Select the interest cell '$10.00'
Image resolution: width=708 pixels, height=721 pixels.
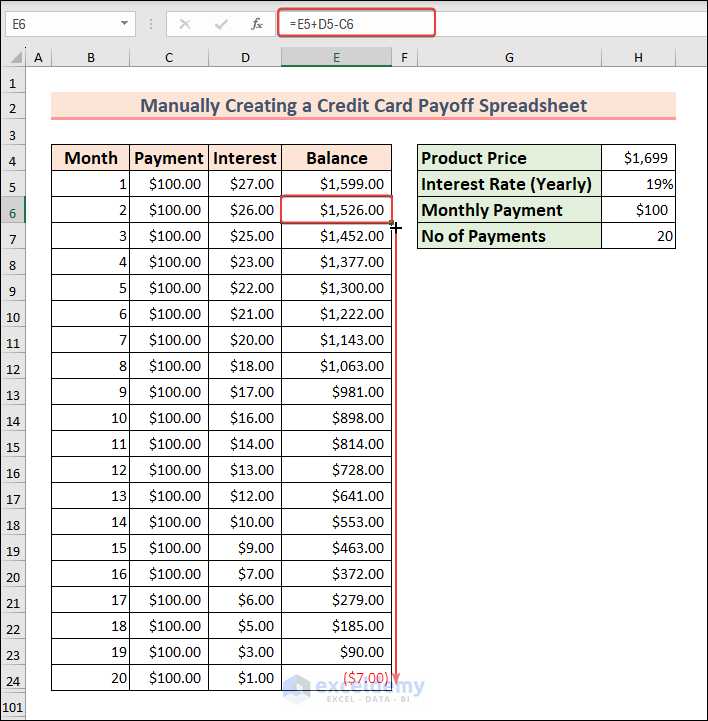click(x=245, y=521)
